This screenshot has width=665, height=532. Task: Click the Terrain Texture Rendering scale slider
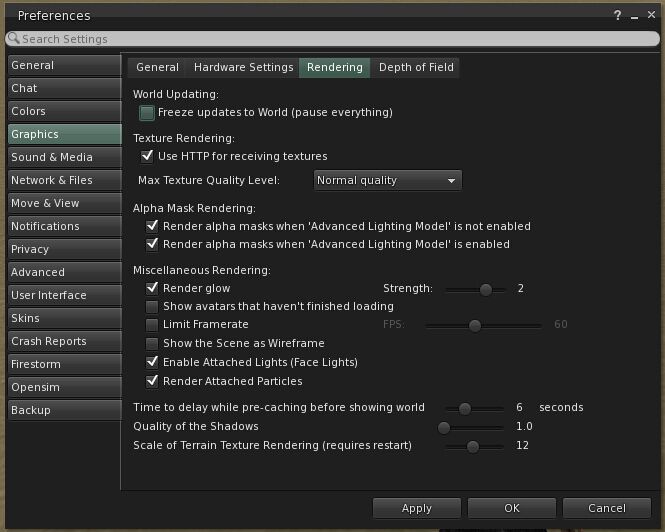[x=474, y=447]
